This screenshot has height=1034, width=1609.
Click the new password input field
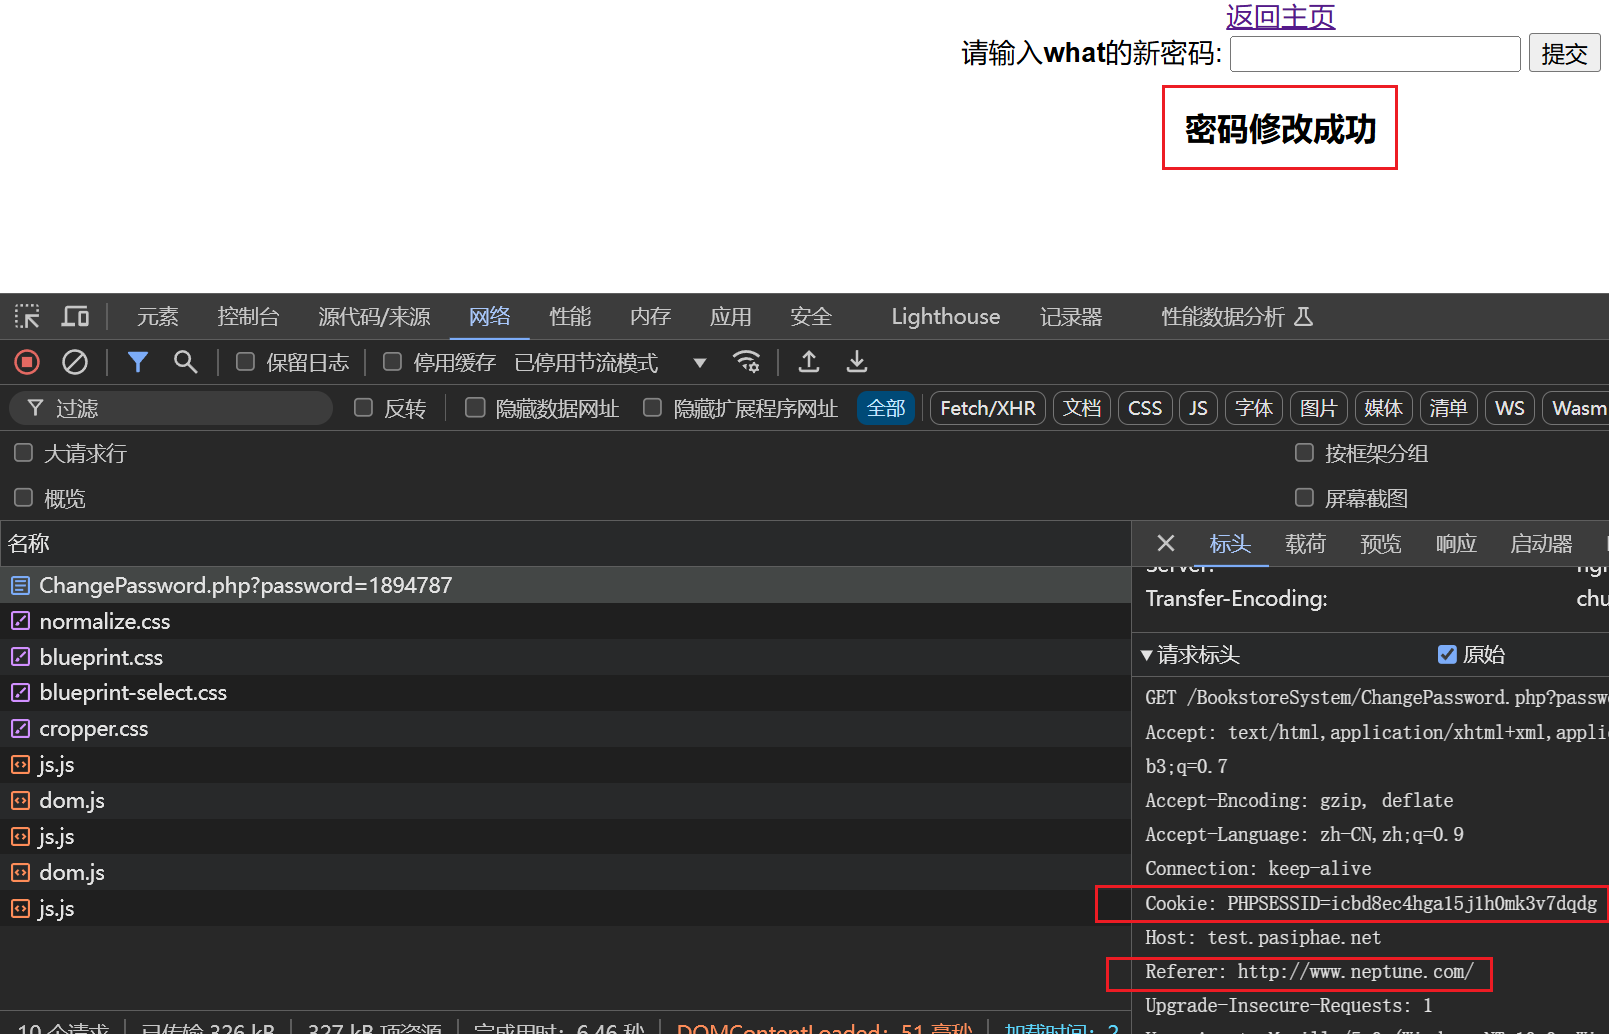click(1375, 54)
